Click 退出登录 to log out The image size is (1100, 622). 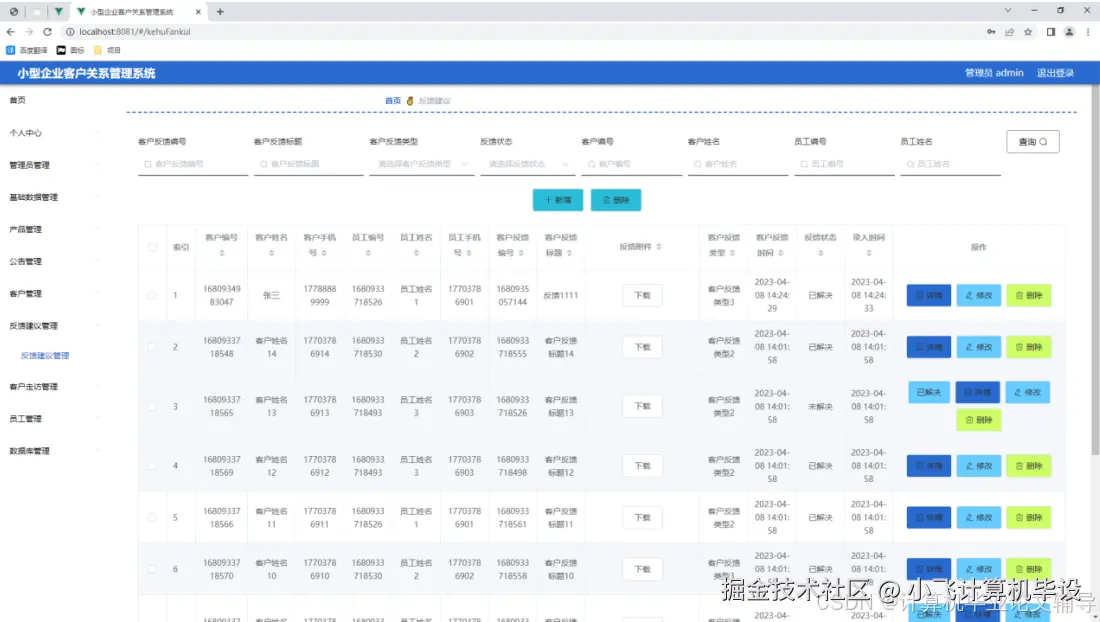click(x=1055, y=73)
